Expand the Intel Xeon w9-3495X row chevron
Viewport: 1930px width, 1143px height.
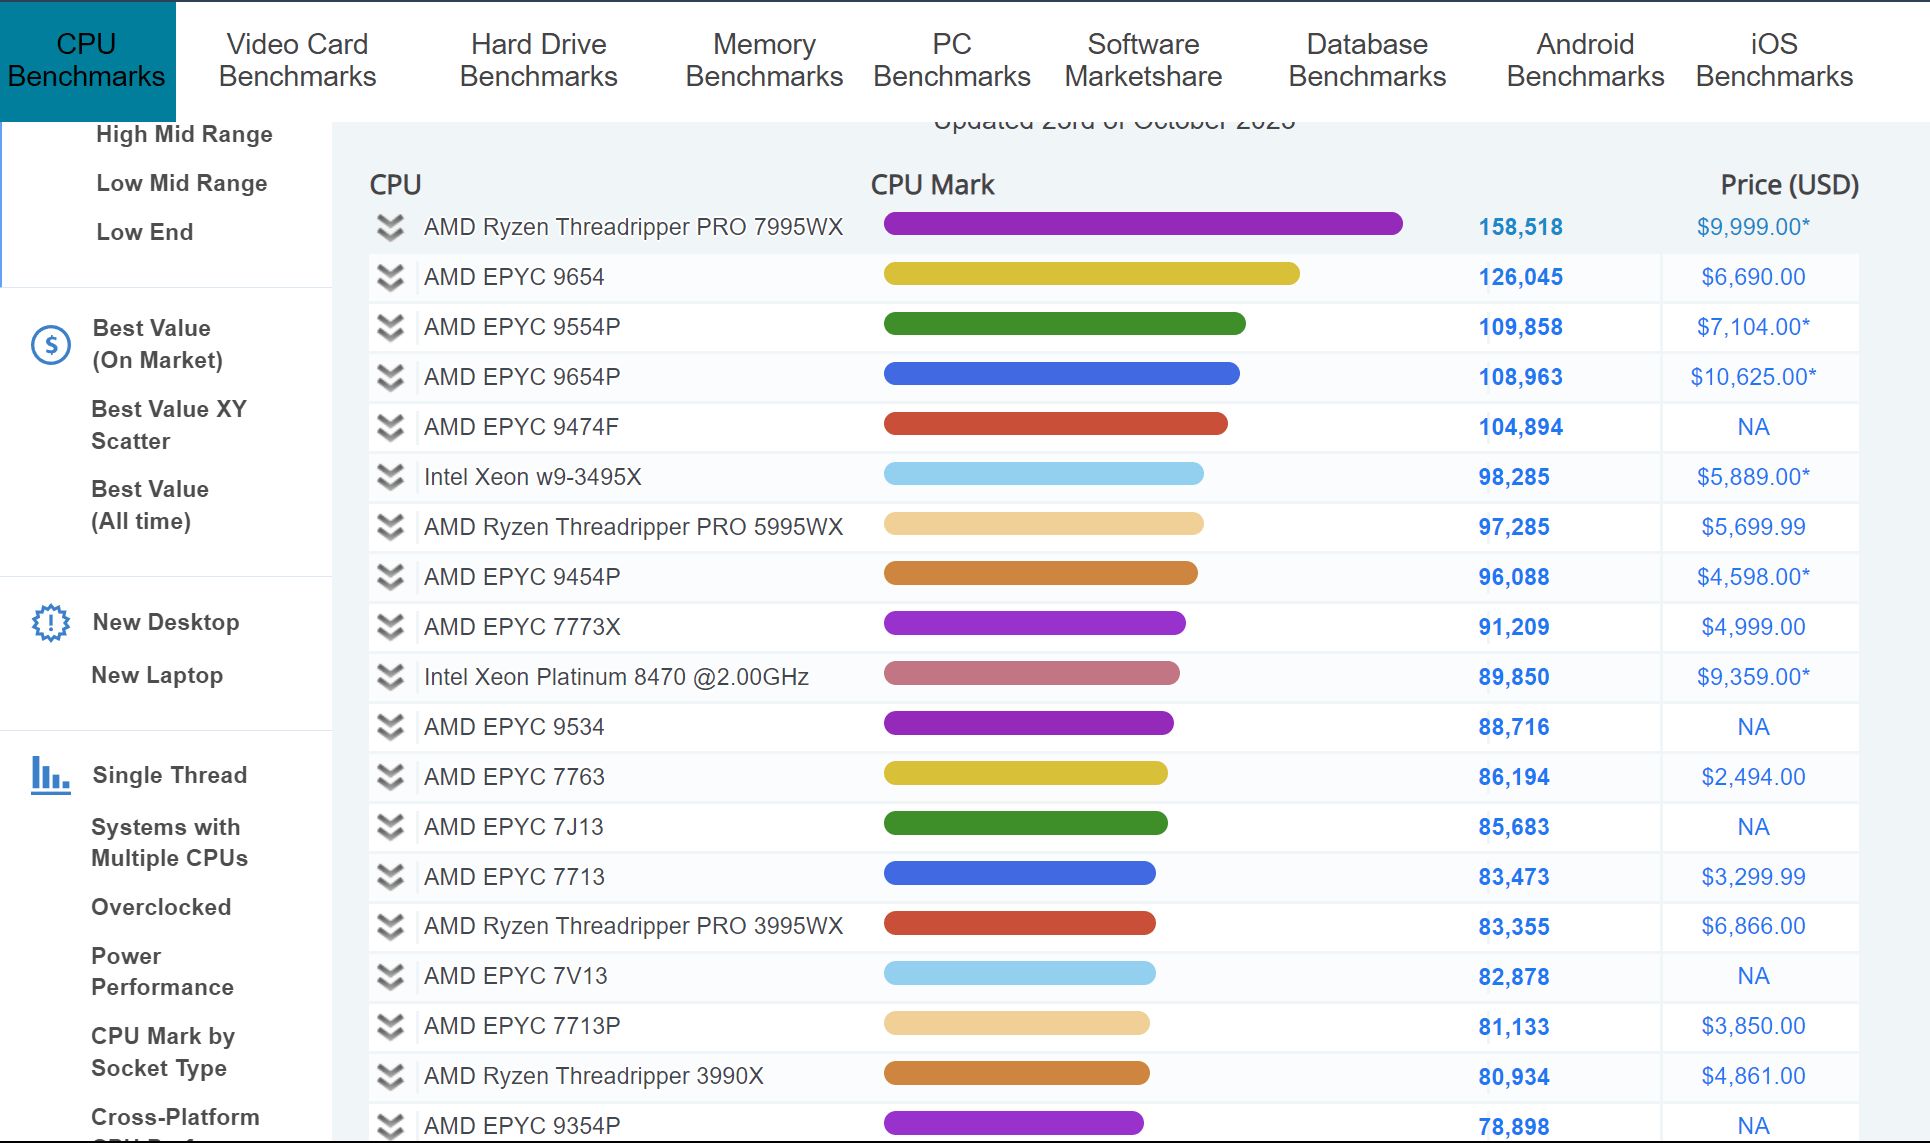390,478
